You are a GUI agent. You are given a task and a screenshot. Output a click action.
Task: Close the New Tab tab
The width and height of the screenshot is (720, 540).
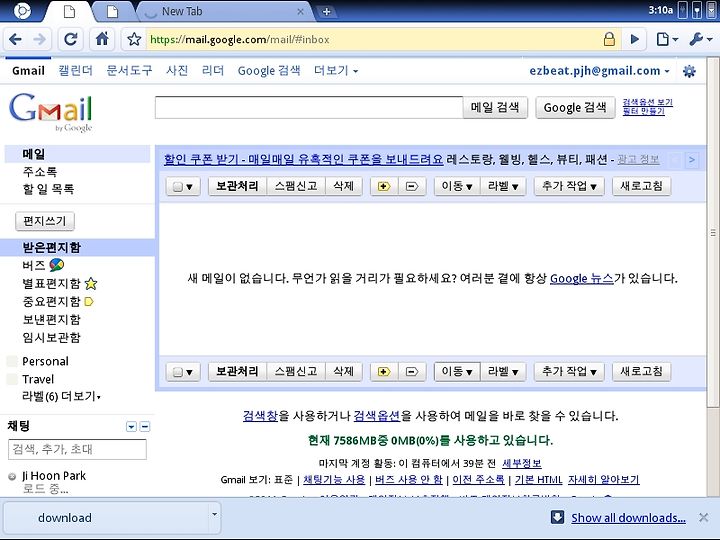coord(300,11)
